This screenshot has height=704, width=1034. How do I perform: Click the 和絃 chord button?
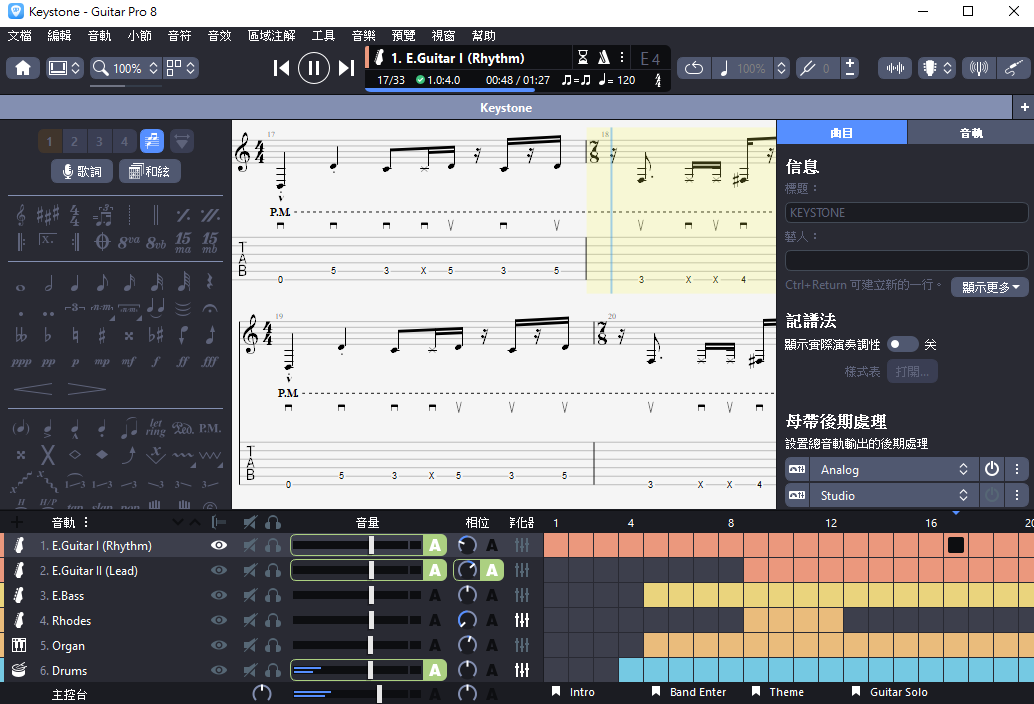(149, 171)
